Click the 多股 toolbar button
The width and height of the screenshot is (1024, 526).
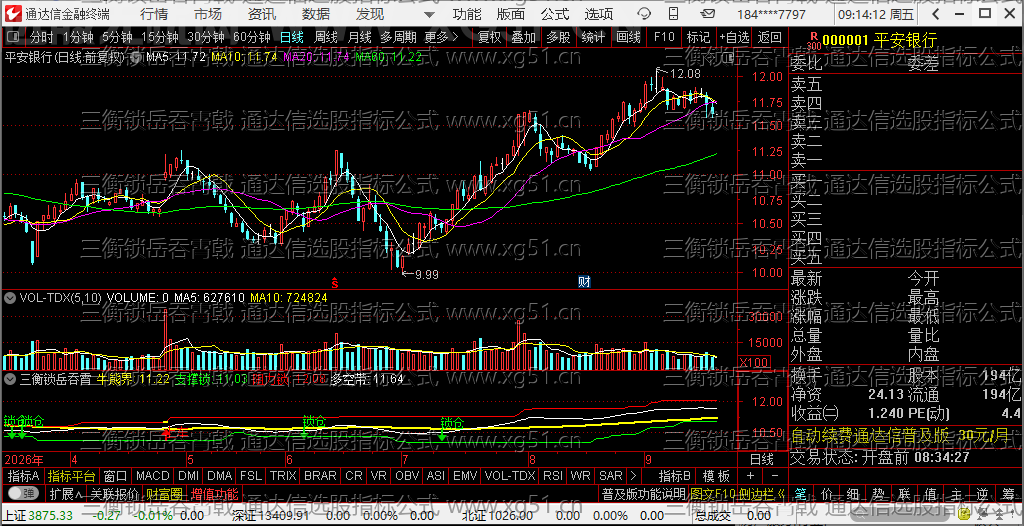click(558, 37)
